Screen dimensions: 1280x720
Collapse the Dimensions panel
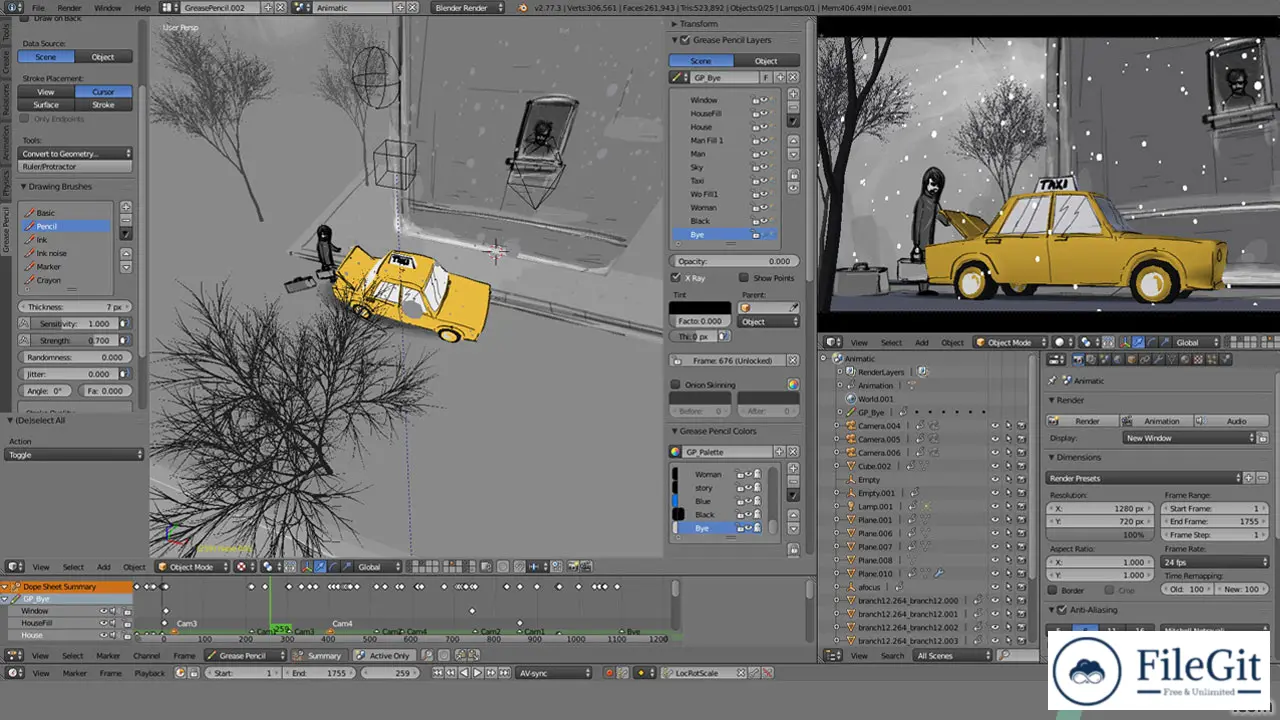point(1052,458)
